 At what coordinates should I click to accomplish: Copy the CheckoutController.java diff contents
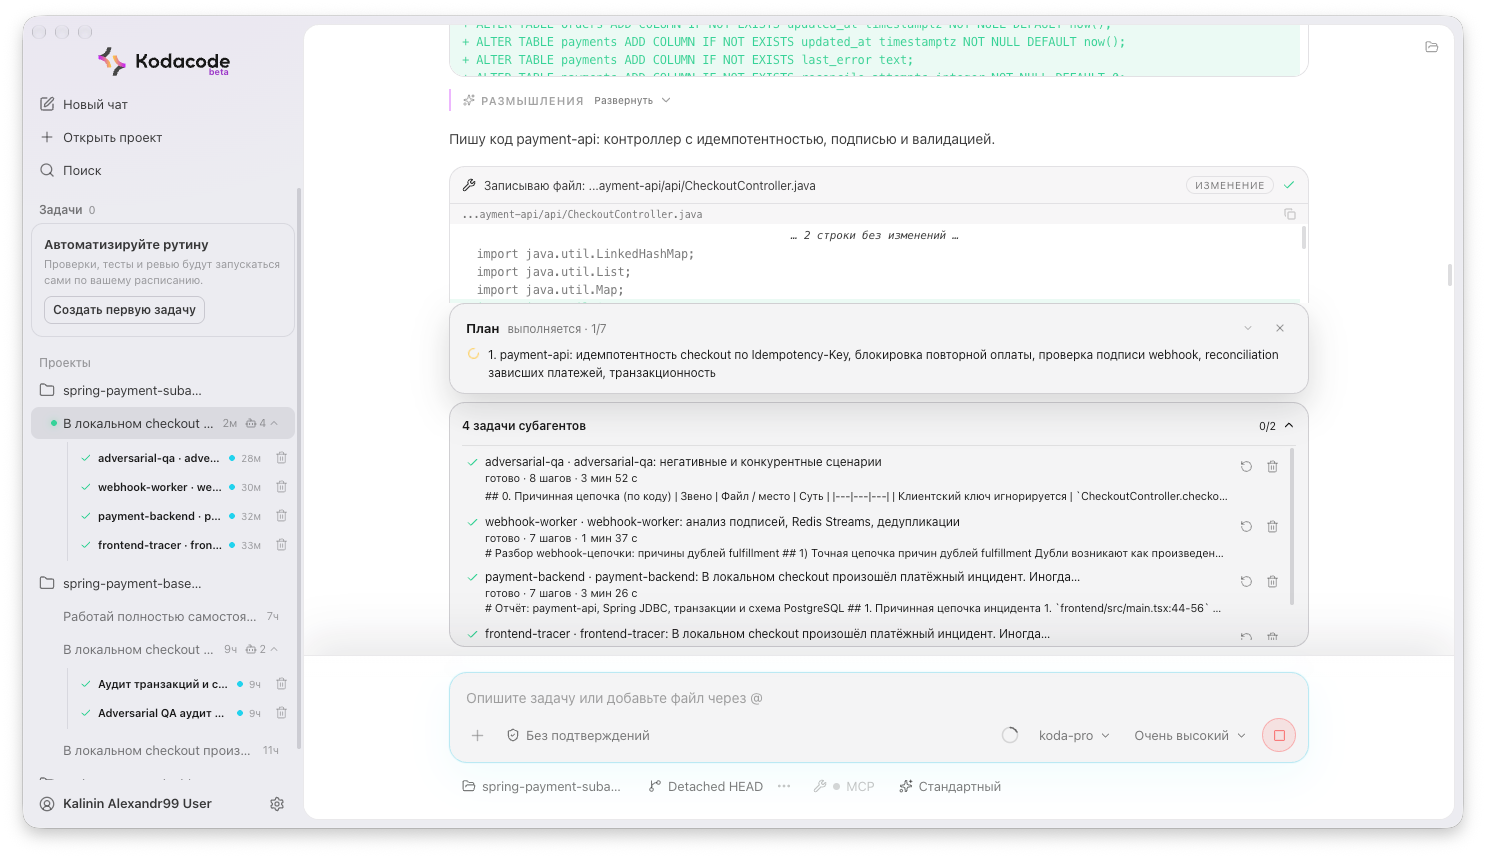click(x=1290, y=214)
